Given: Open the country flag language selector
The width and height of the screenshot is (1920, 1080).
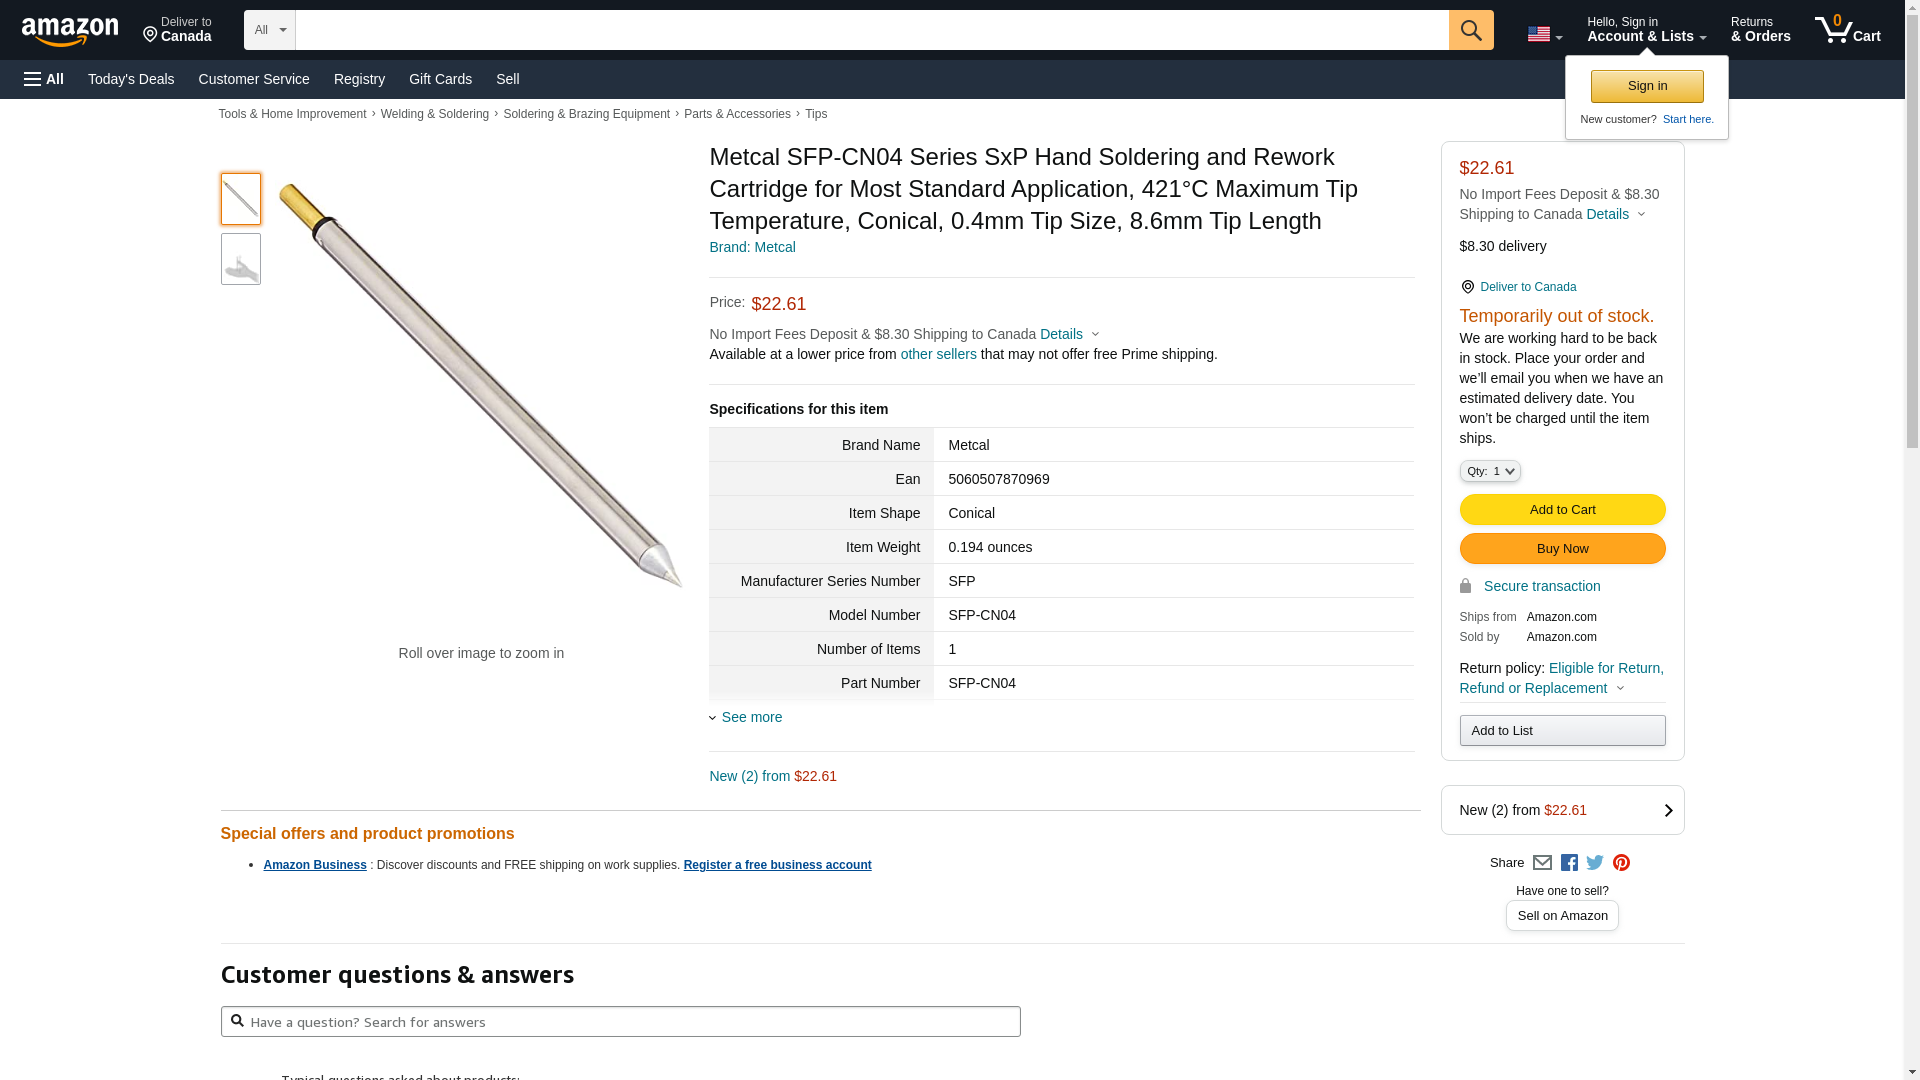Looking at the screenshot, I should tap(1544, 34).
